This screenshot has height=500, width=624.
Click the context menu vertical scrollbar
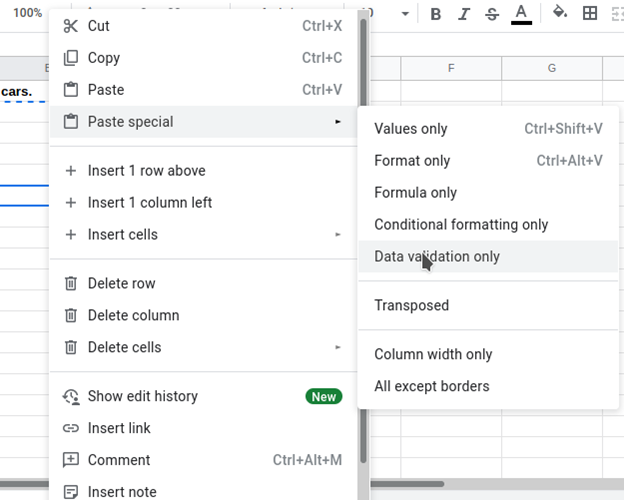pos(363,239)
